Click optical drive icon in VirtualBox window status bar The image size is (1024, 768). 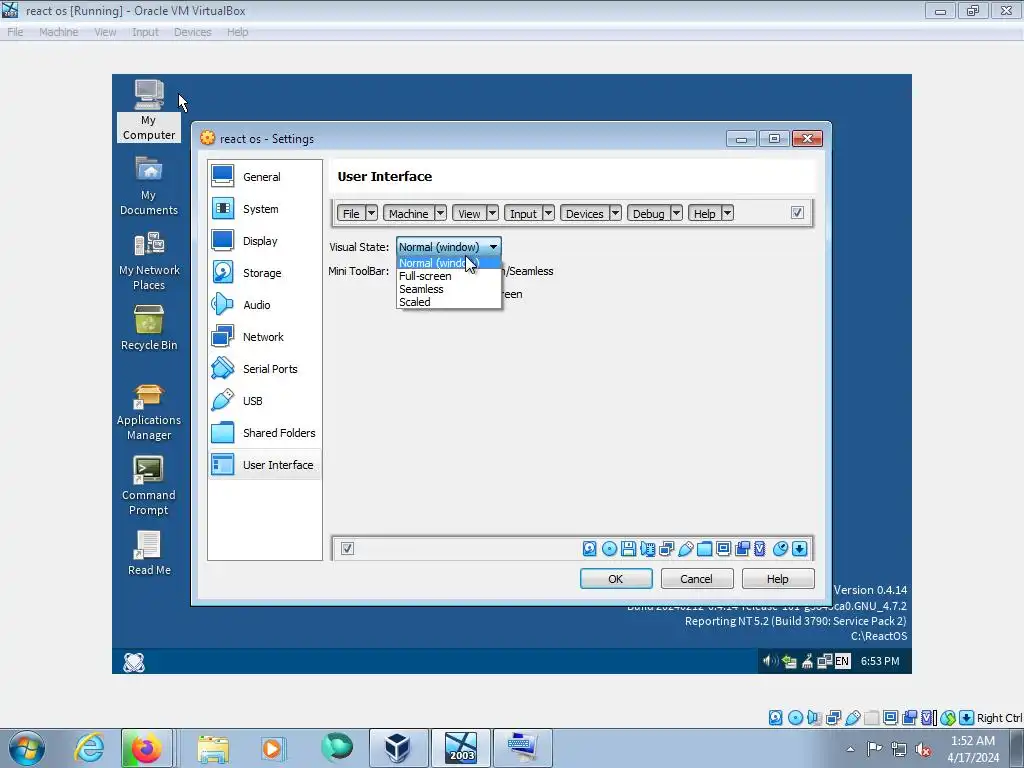coord(795,718)
